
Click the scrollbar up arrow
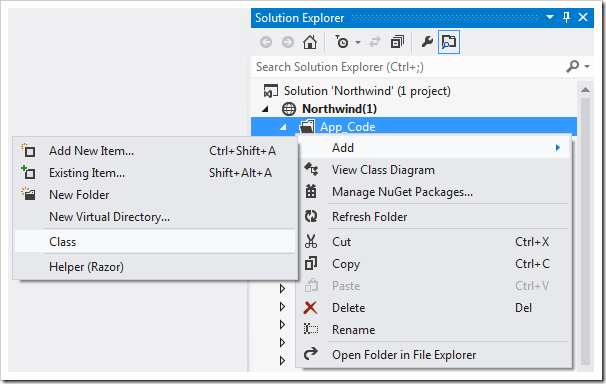click(586, 90)
